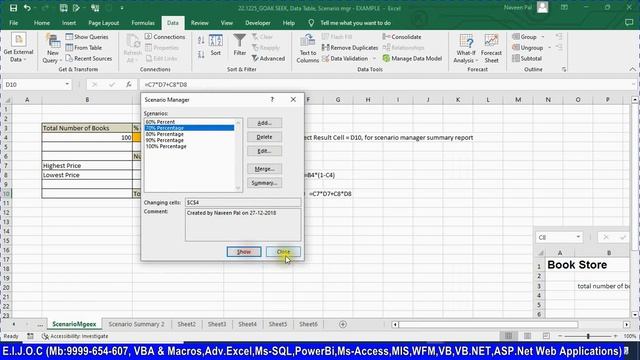This screenshot has height=360, width=640.
Task: Expand second window's Name Box dropdown
Action: [578, 237]
